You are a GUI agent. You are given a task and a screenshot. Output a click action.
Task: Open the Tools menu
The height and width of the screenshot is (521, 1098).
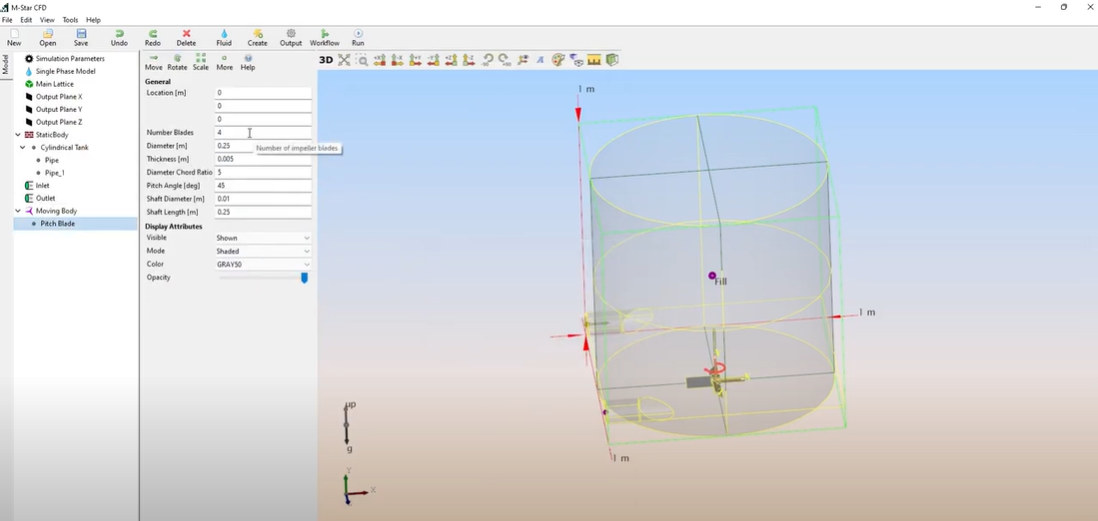[x=70, y=20]
